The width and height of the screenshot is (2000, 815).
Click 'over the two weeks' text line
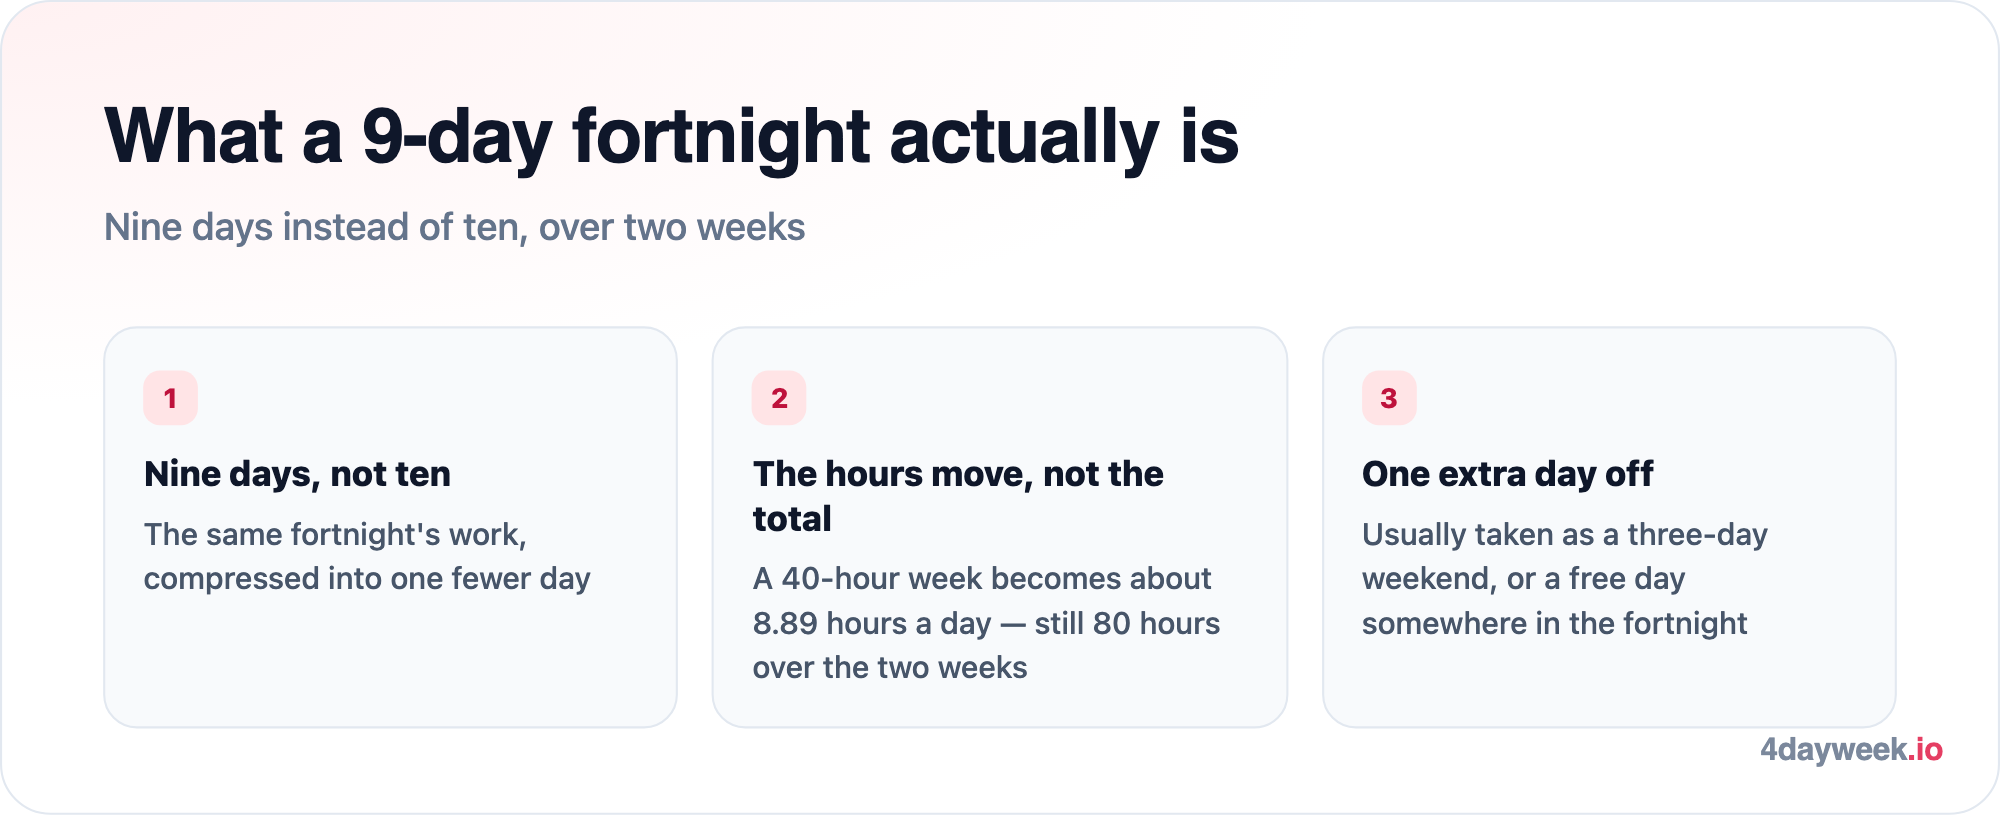(x=890, y=668)
